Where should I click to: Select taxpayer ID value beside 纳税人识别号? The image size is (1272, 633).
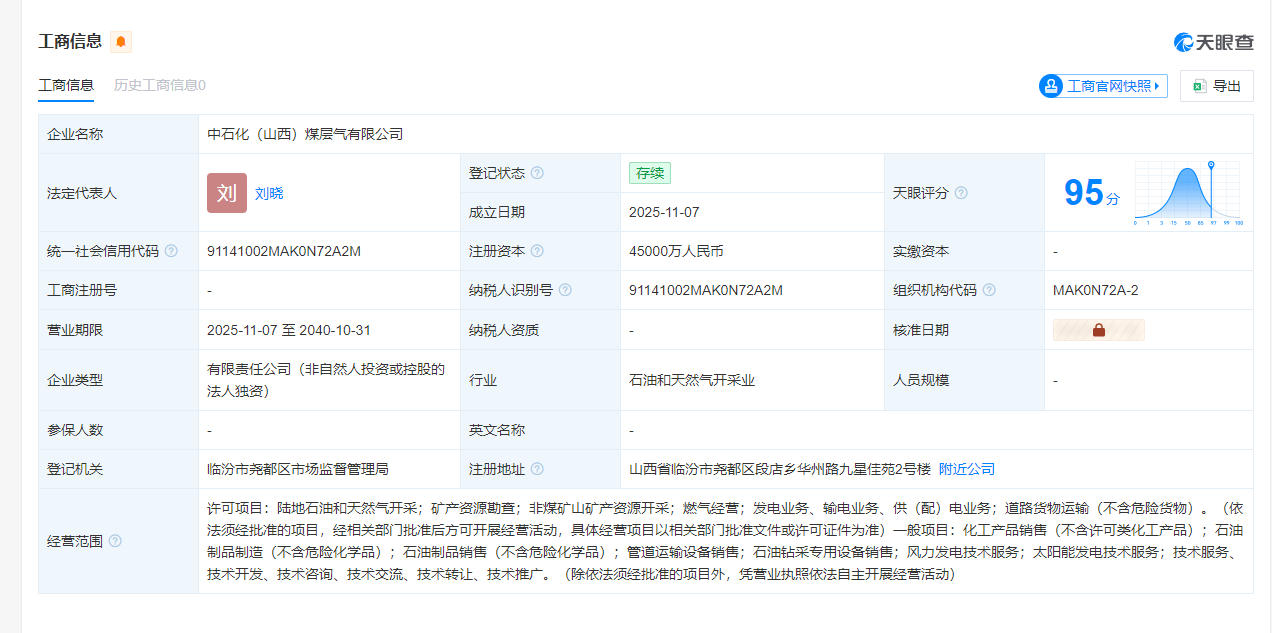pos(706,290)
